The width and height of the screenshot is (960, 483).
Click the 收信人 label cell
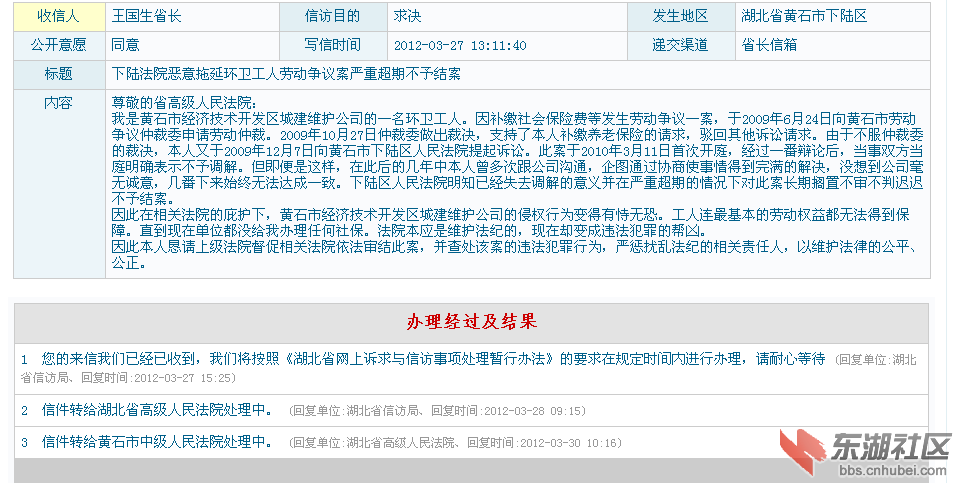(59, 17)
